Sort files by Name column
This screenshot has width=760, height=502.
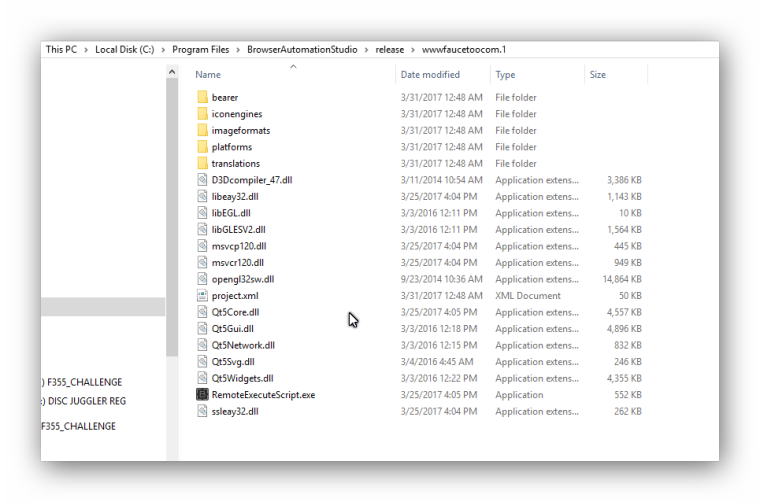click(x=208, y=75)
